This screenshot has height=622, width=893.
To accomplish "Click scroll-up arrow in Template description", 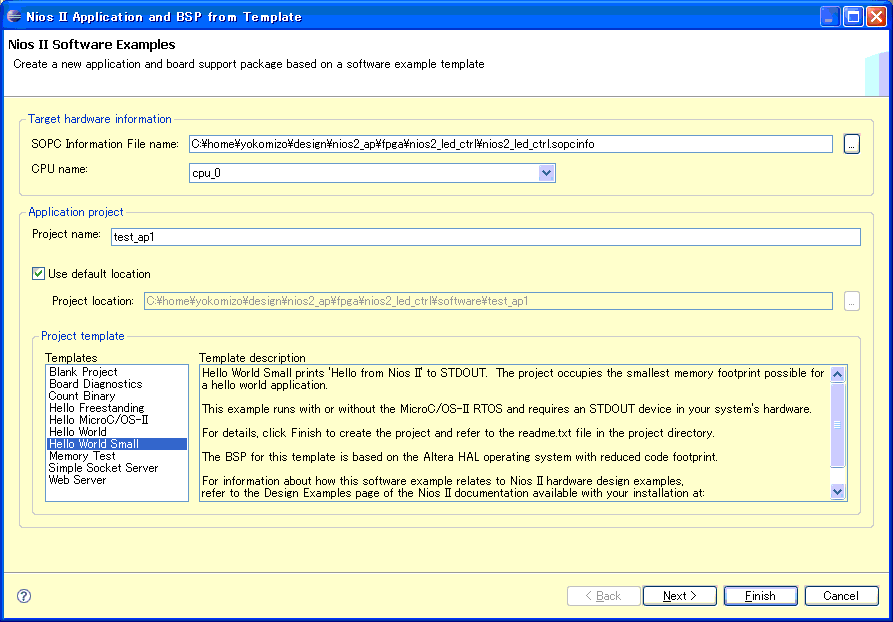I will pos(837,374).
